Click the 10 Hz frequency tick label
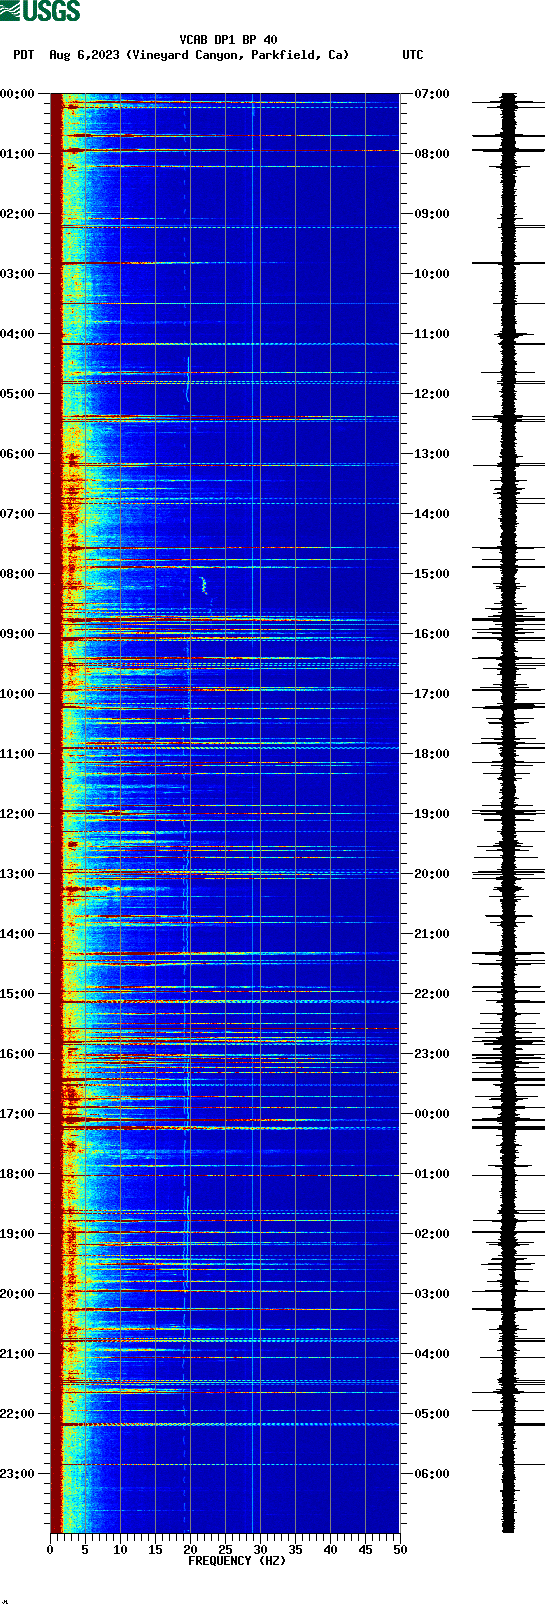This screenshot has height=1613, width=552. 120,1550
